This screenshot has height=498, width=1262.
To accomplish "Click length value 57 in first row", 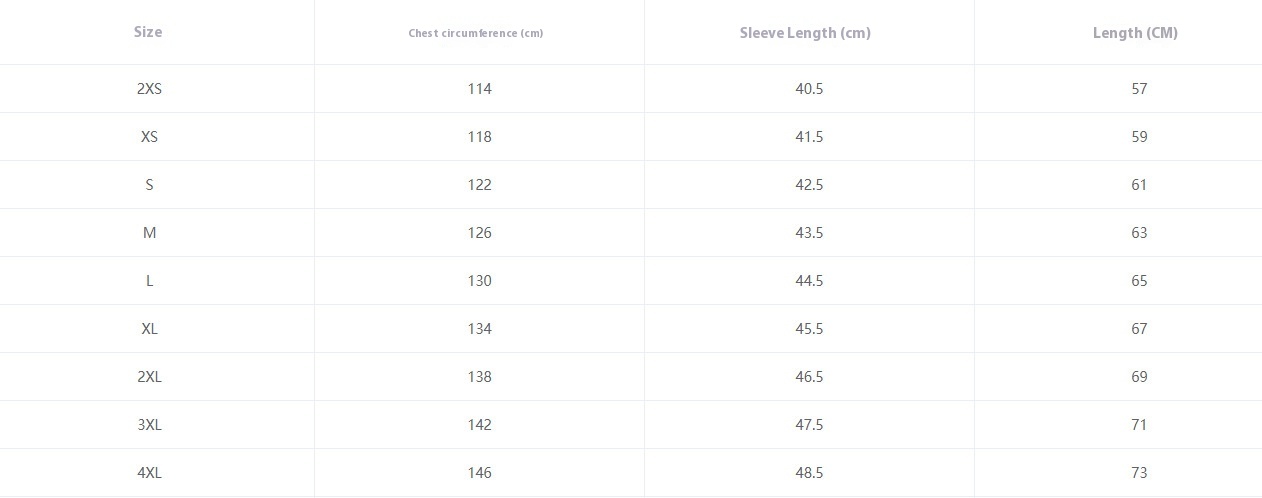I will click(1139, 89).
